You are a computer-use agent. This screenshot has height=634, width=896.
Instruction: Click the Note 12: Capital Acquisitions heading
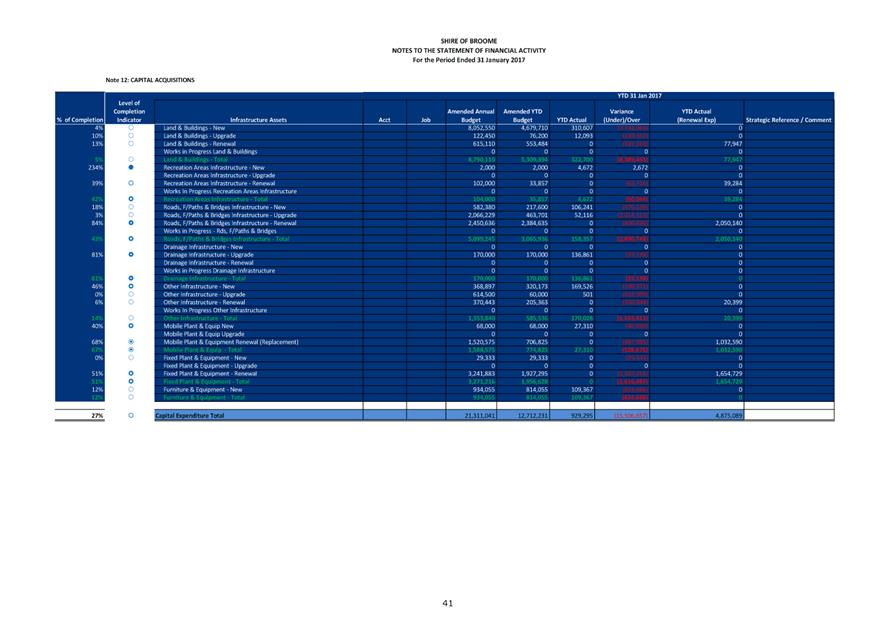click(x=150, y=78)
